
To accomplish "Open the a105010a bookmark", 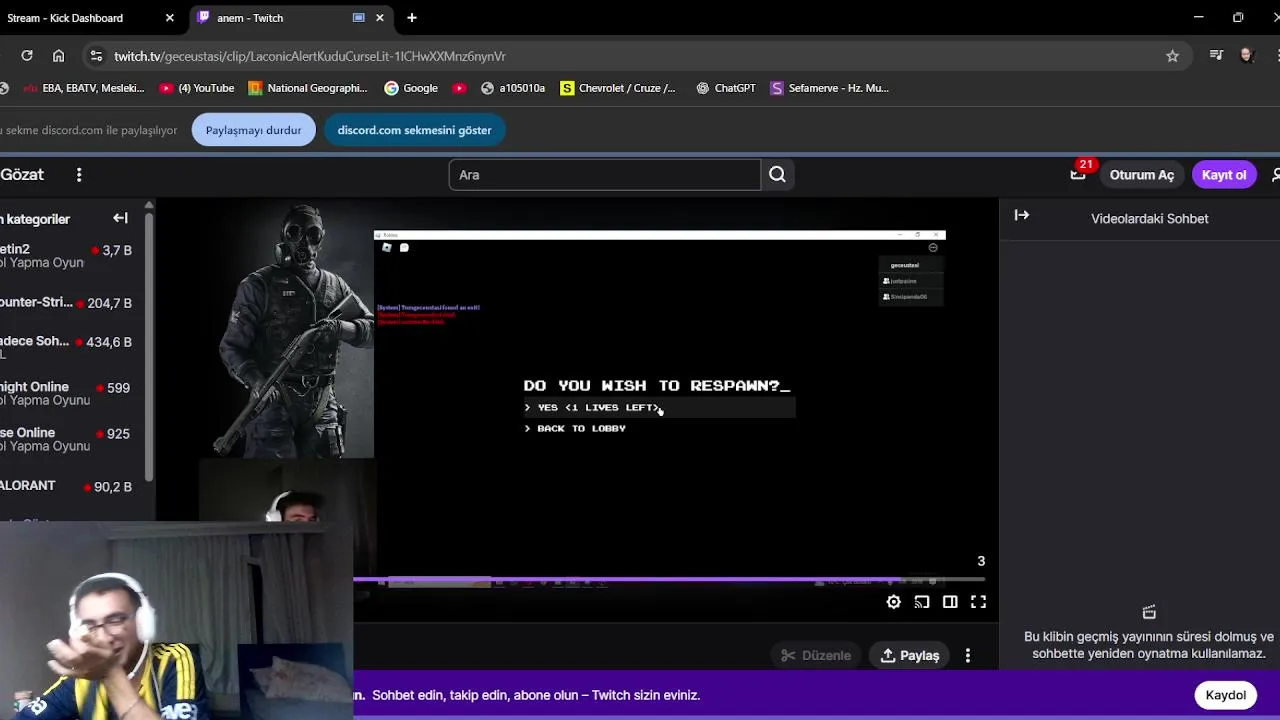I will pyautogui.click(x=513, y=88).
